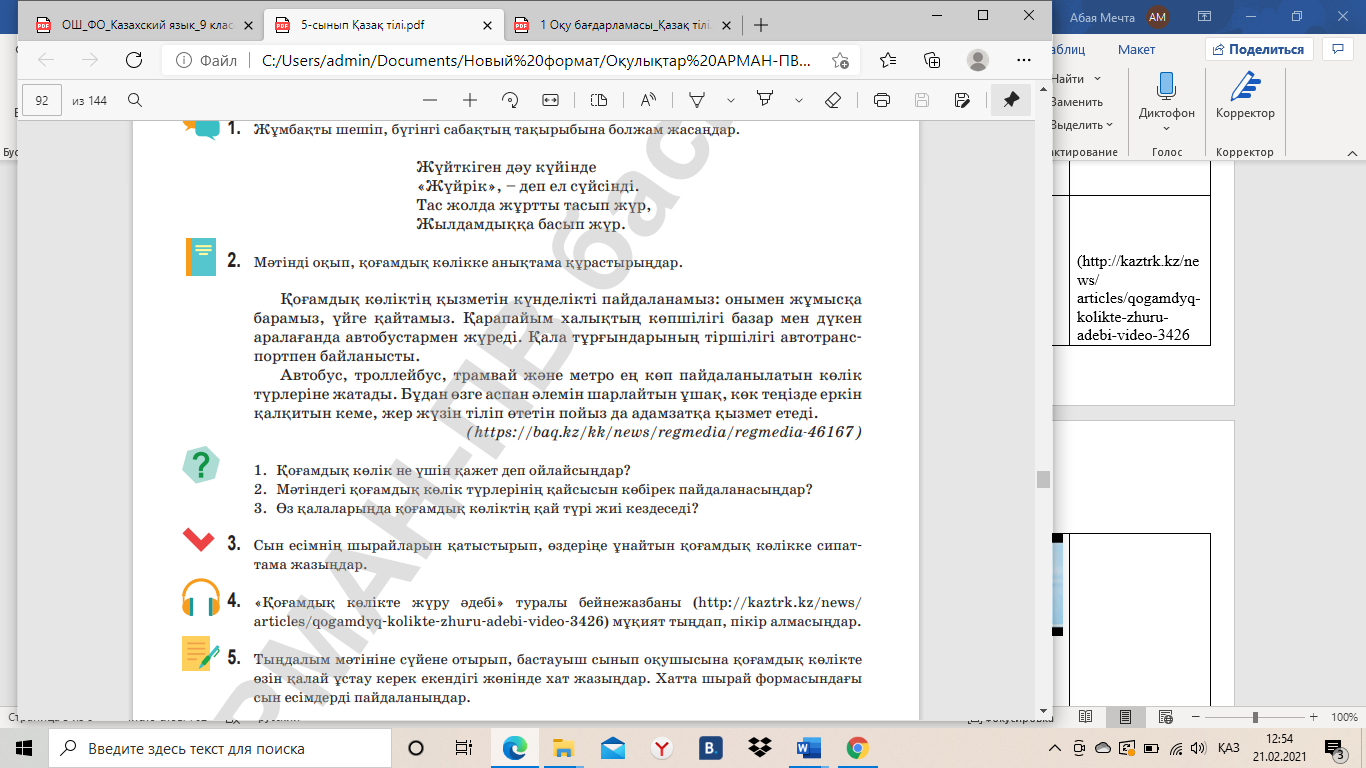Select the PDF Erase tool
The image size is (1366, 768).
833,100
